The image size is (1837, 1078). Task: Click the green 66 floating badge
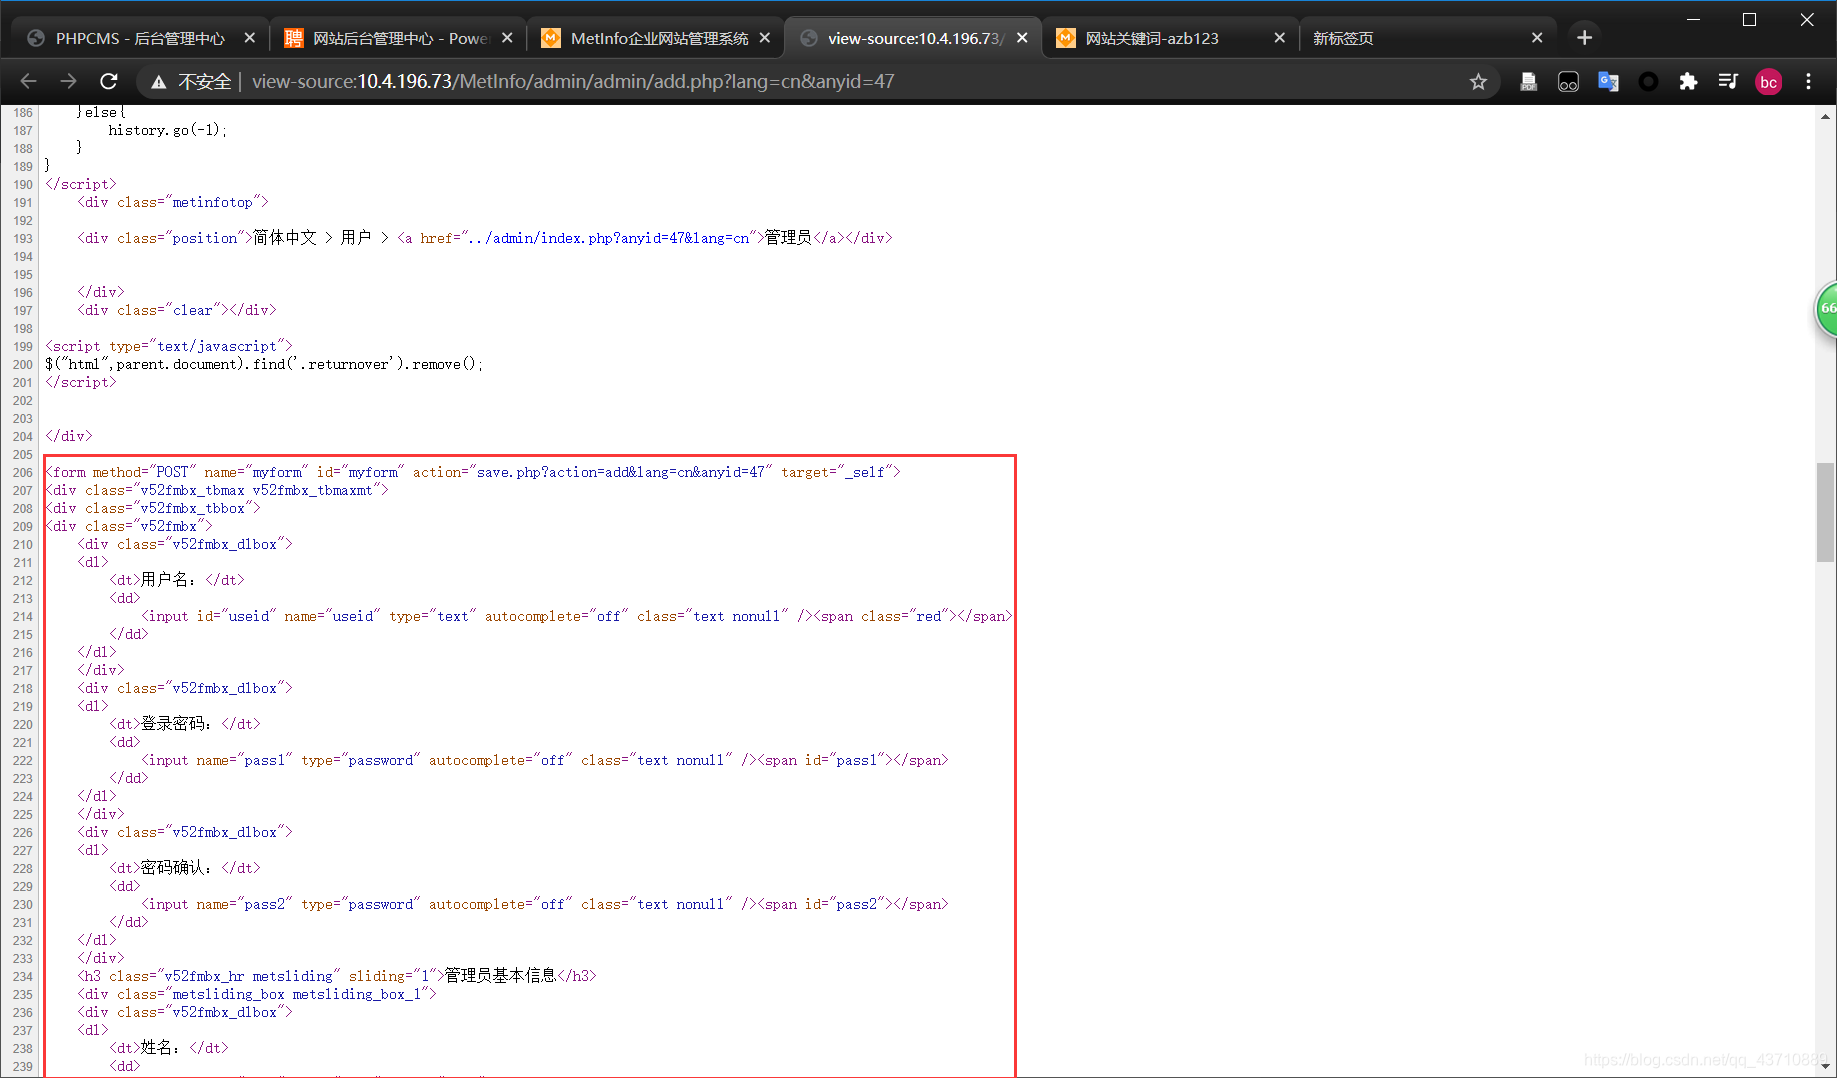tap(1826, 309)
